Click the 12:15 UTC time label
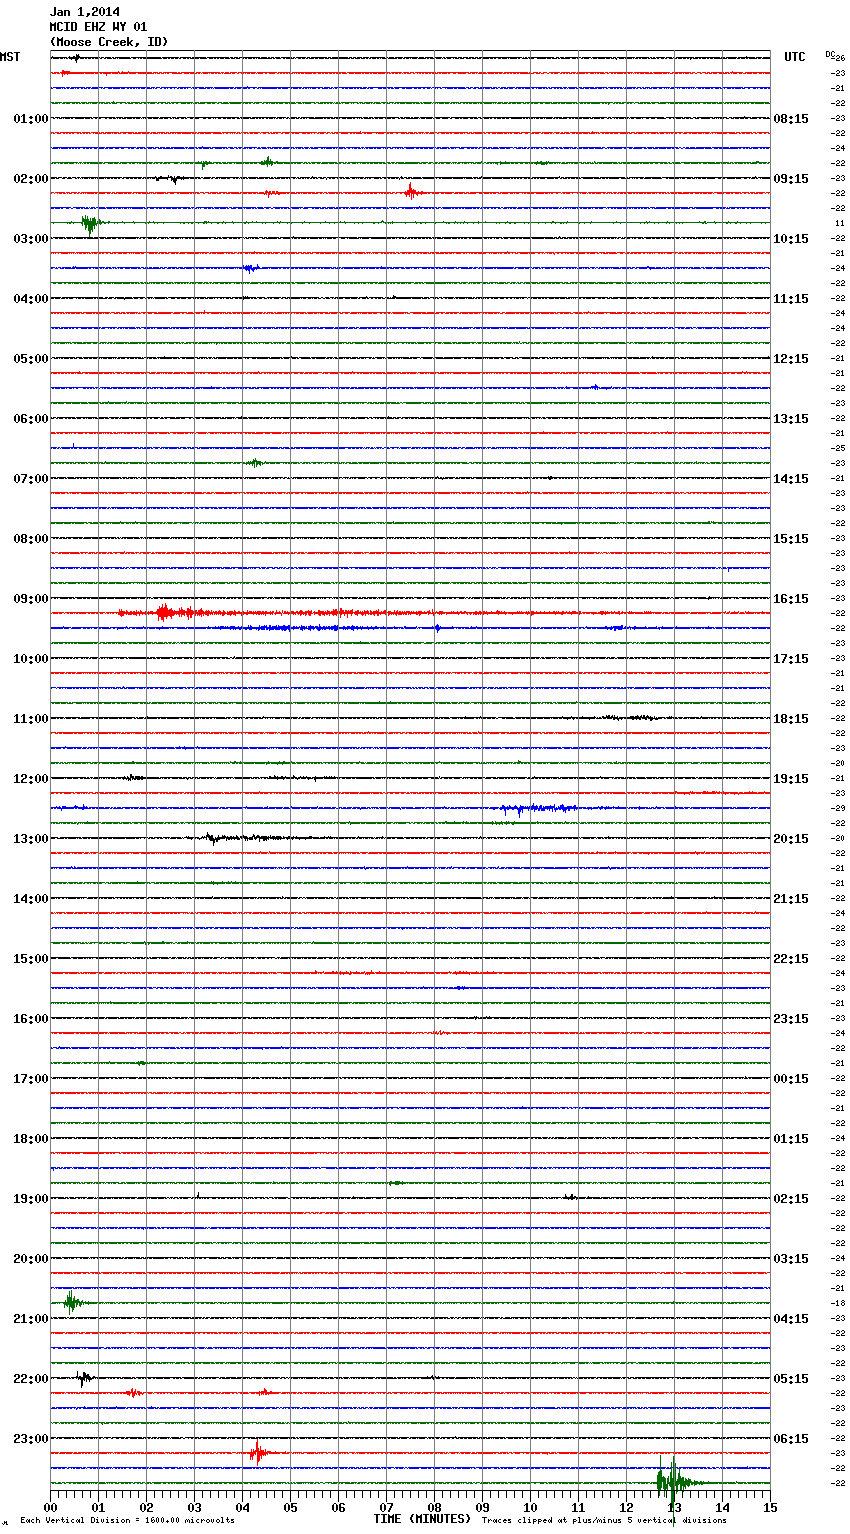Screen dimensions: 850x1534 (x=791, y=359)
